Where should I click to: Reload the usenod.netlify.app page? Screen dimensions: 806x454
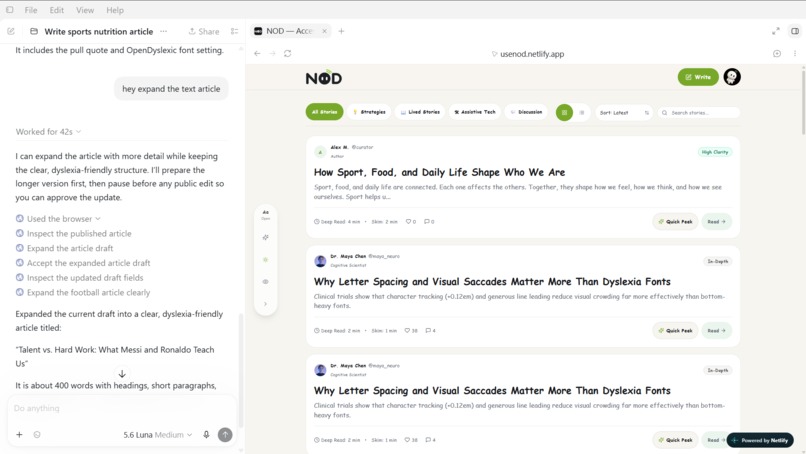(287, 53)
